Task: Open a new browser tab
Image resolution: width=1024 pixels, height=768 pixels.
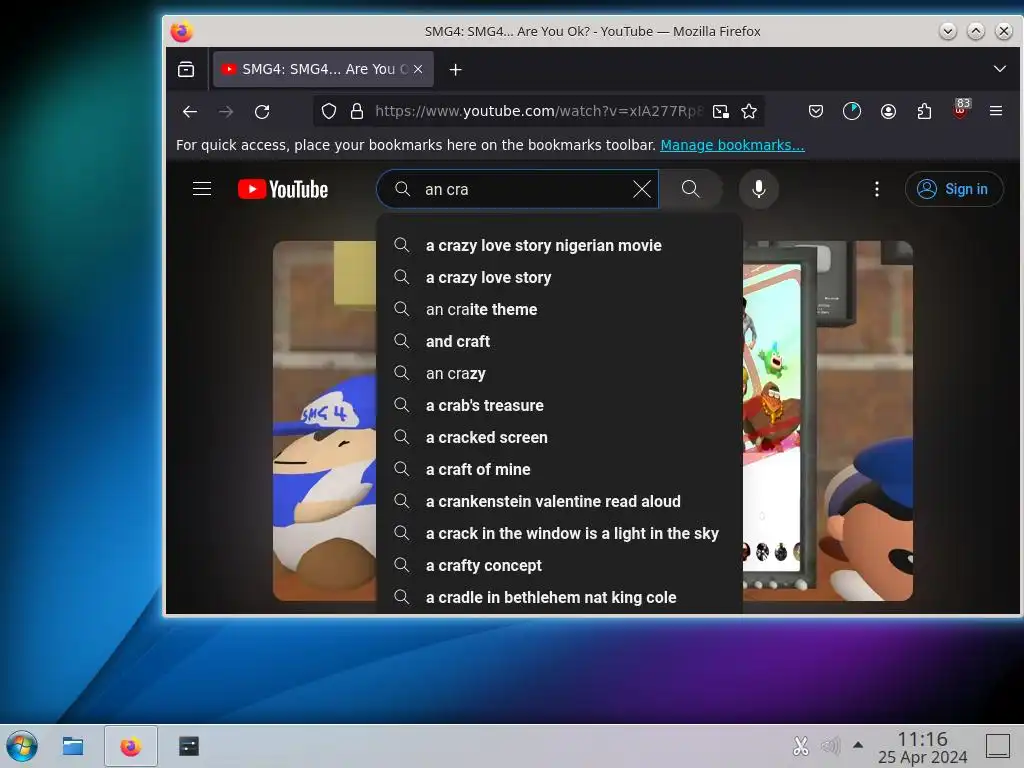Action: [x=456, y=69]
